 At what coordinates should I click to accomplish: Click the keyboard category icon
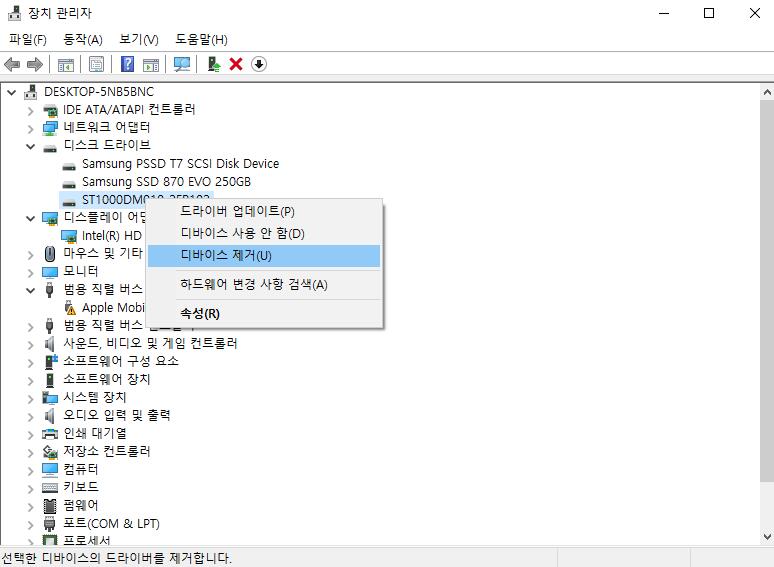click(50, 488)
